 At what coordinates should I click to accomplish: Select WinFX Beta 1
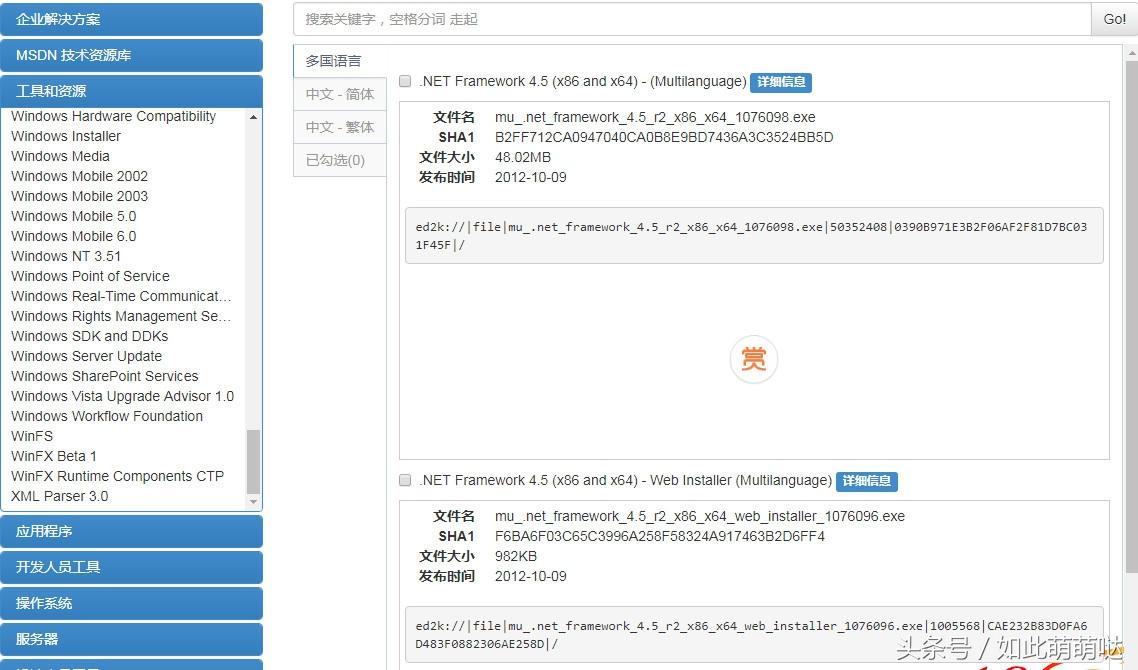[54, 456]
